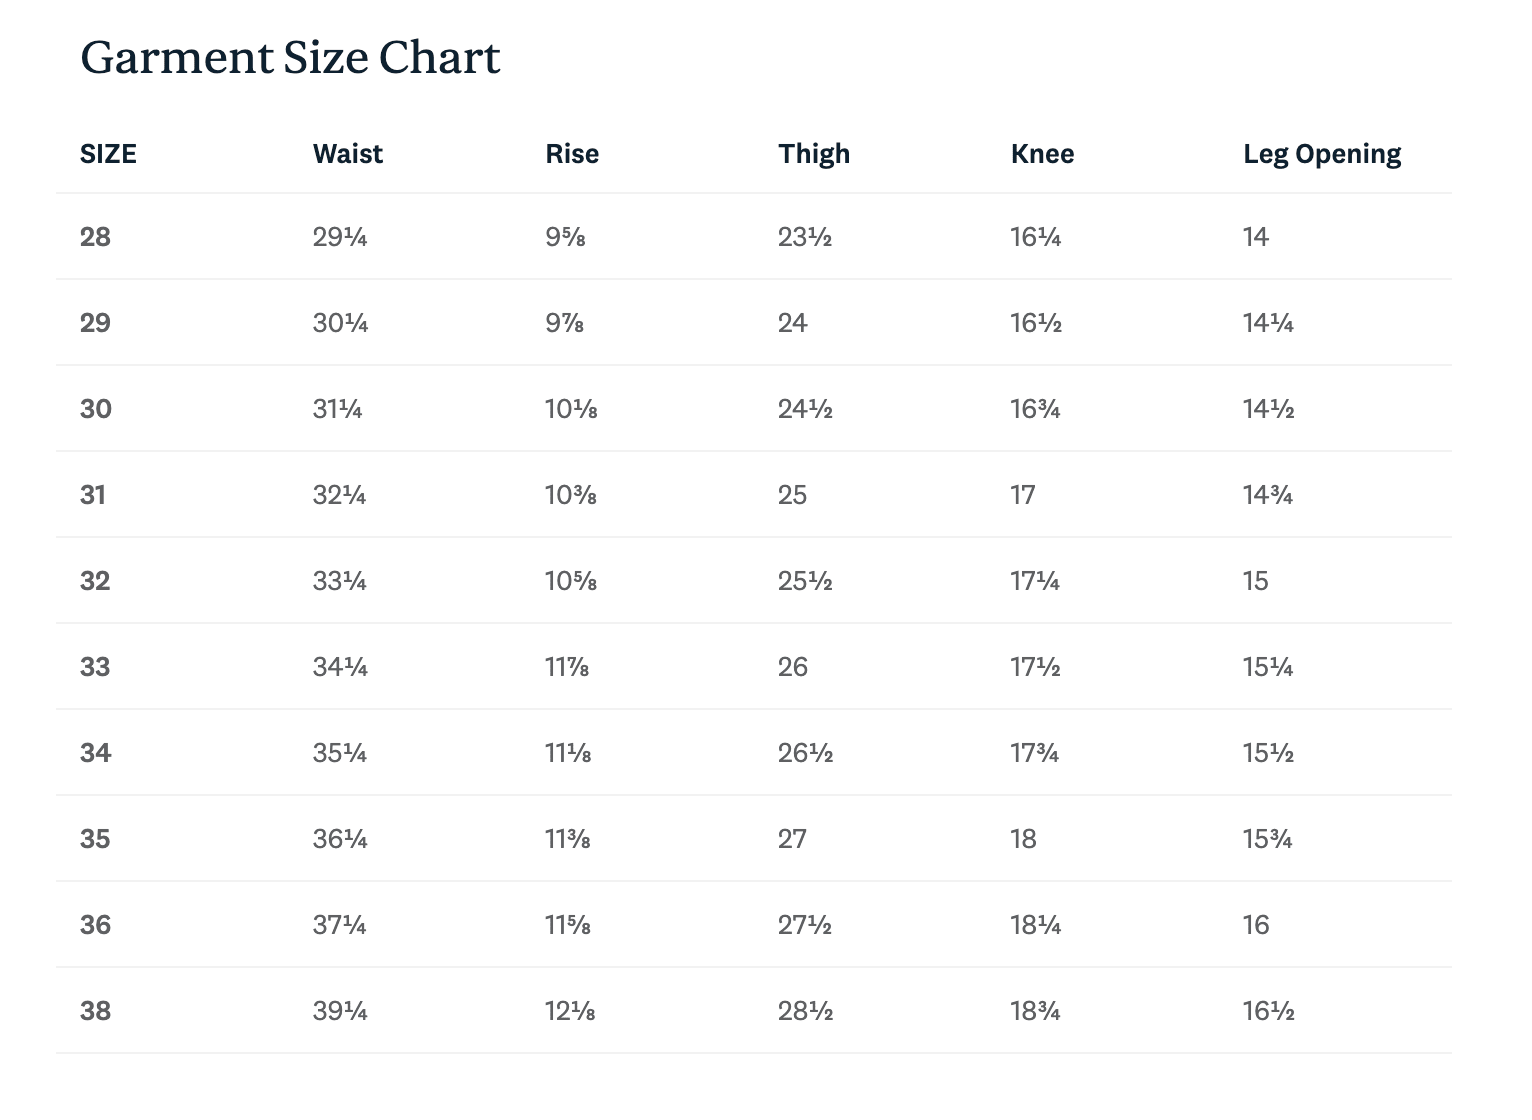Select size 34 row label
Viewport: 1532px width, 1120px height.
(96, 753)
